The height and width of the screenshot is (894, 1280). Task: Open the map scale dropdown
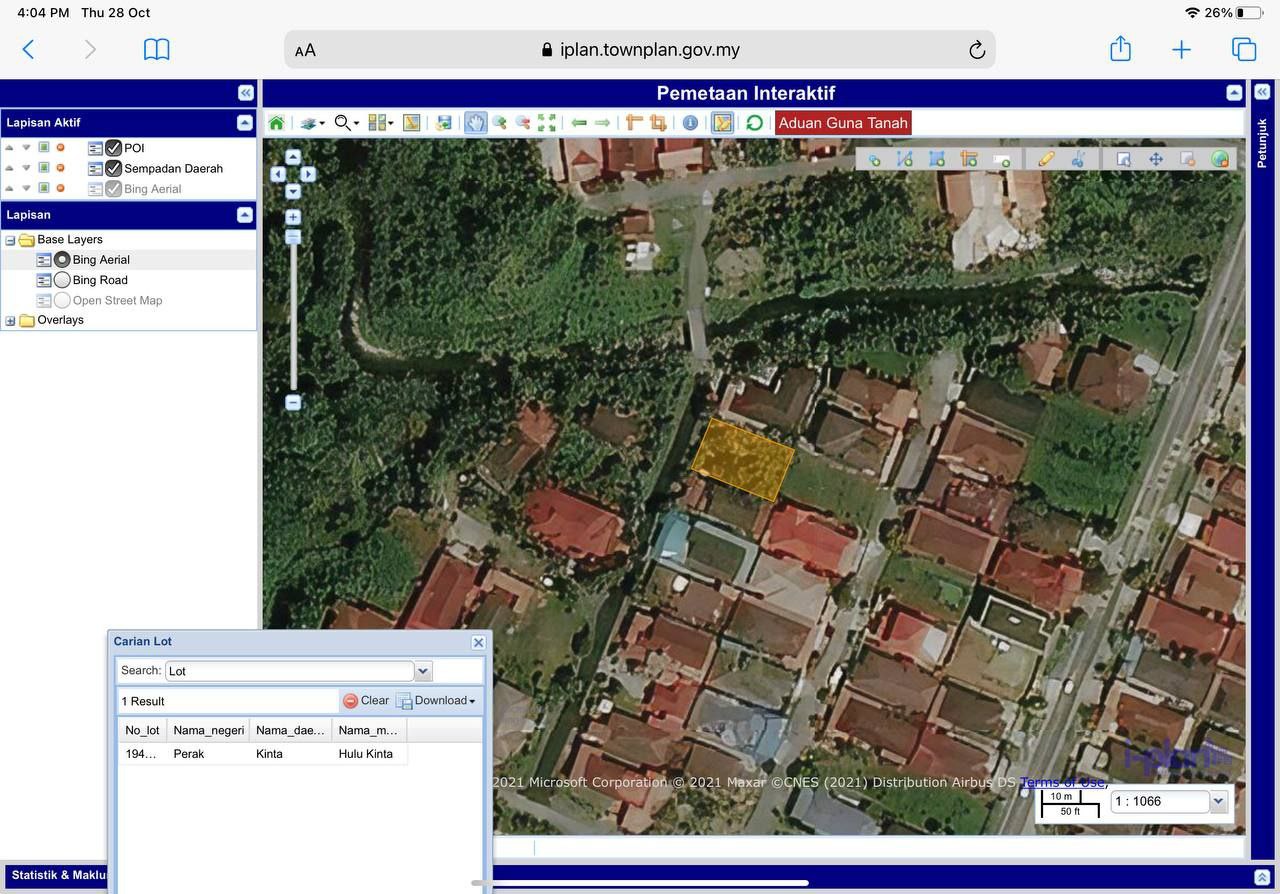coord(1218,801)
